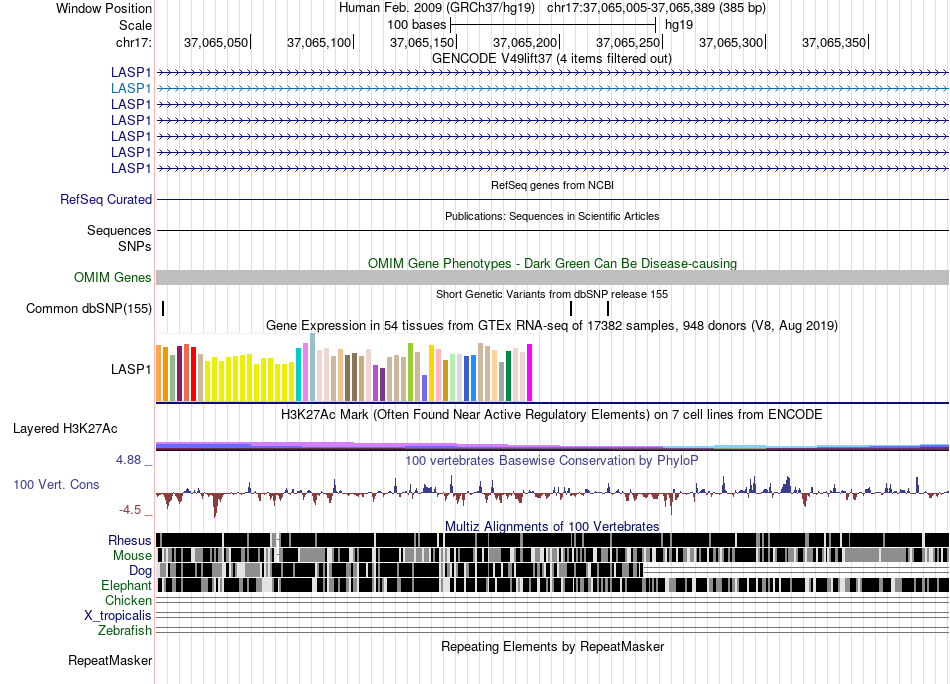Click the X_tropicalis alignment label
The height and width of the screenshot is (684, 950).
118,616
